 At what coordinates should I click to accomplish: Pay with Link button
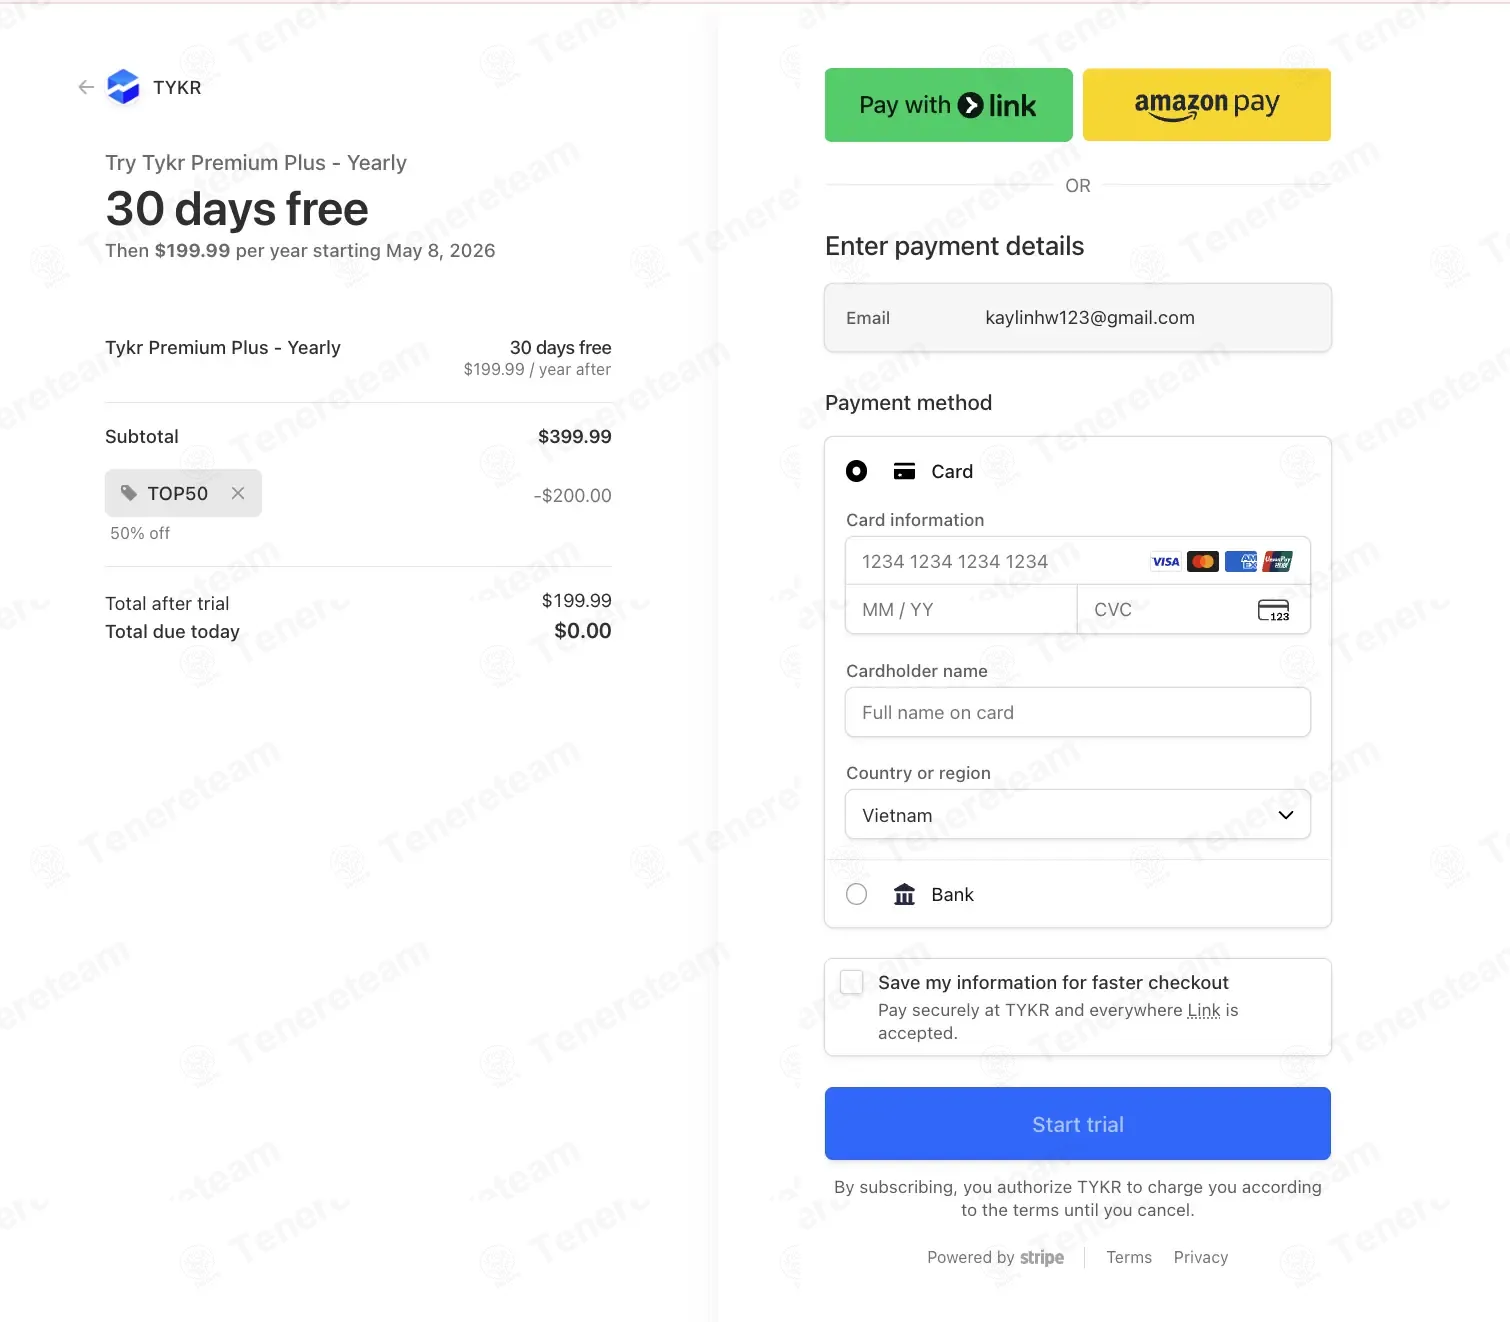coord(948,105)
